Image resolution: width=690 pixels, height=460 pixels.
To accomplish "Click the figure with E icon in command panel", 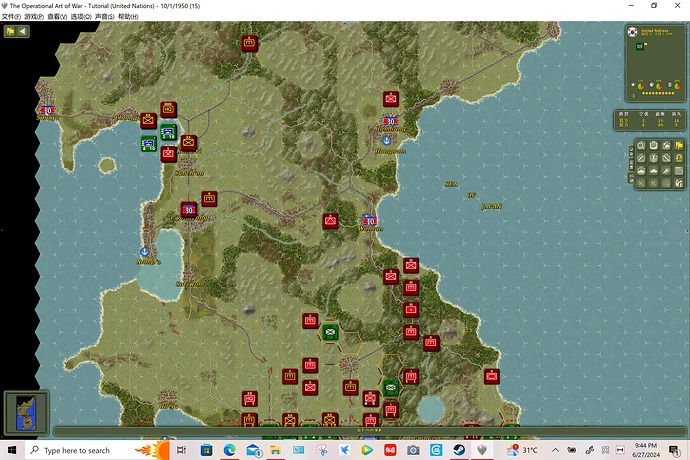I will [x=679, y=183].
